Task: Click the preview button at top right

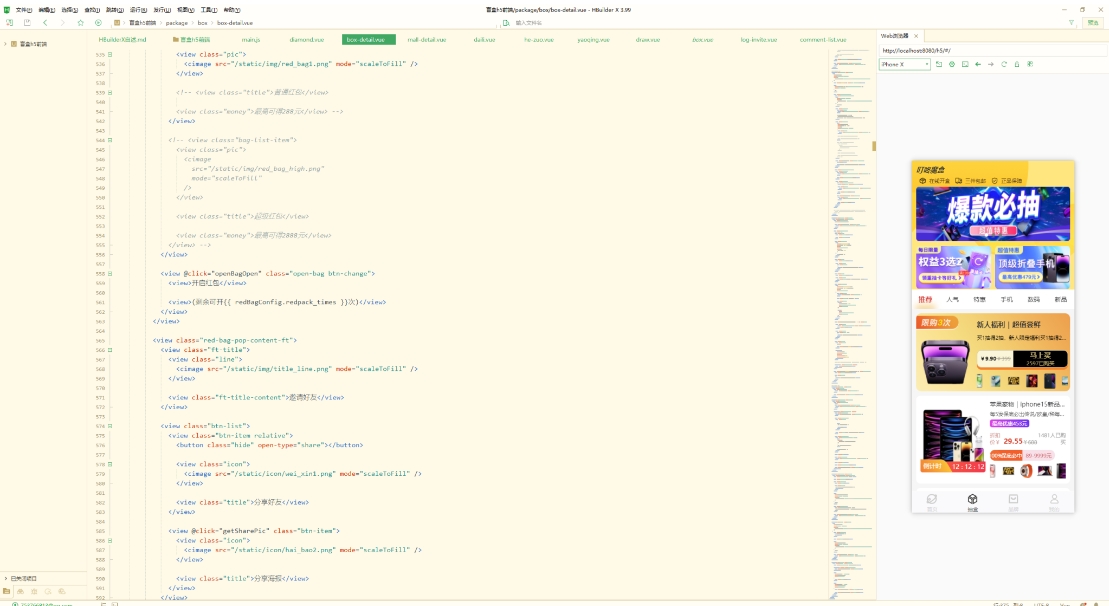Action: pos(1093,22)
